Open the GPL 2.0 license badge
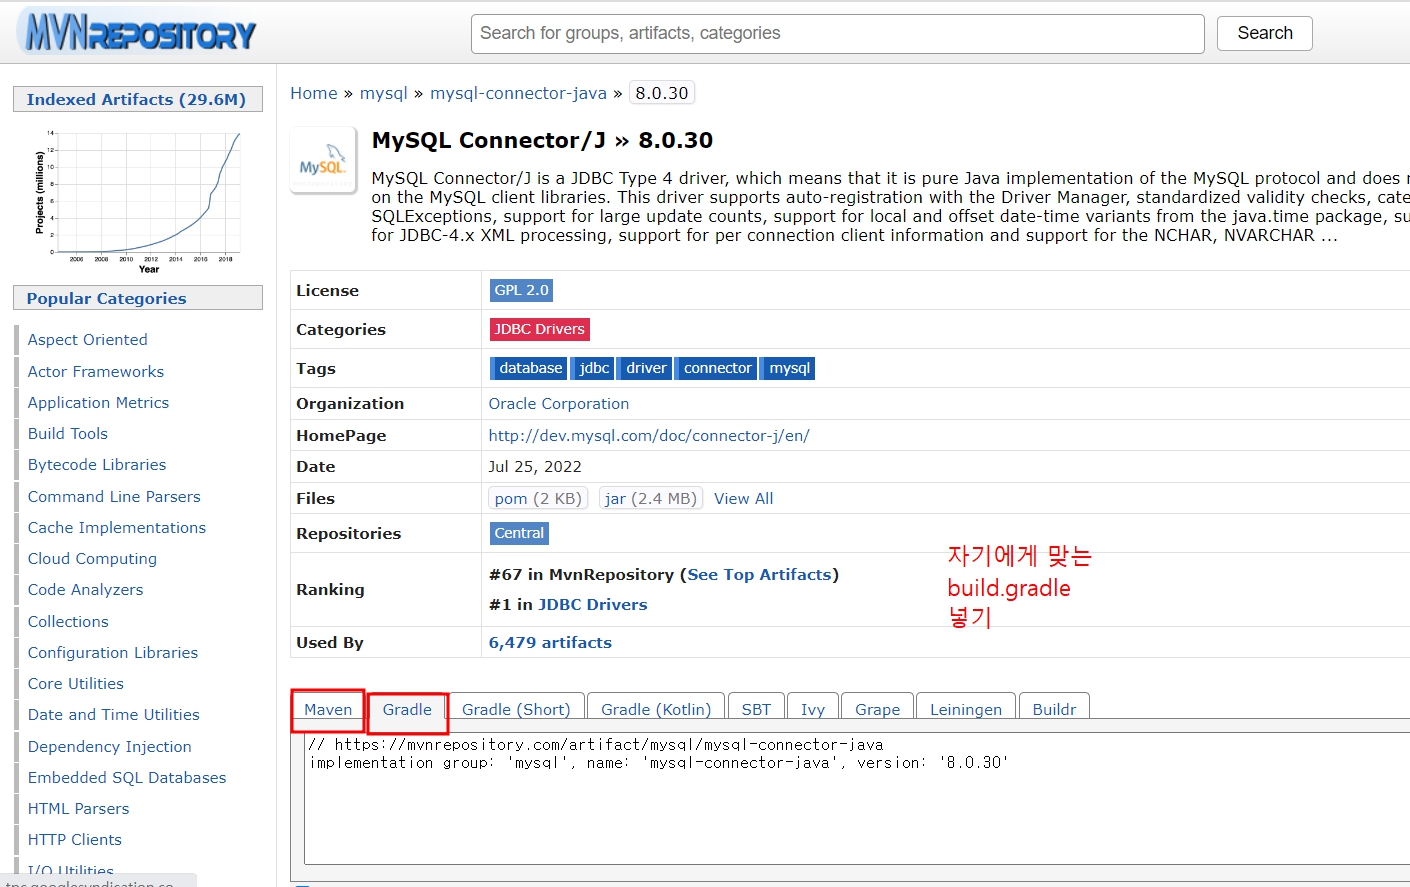 tap(521, 290)
